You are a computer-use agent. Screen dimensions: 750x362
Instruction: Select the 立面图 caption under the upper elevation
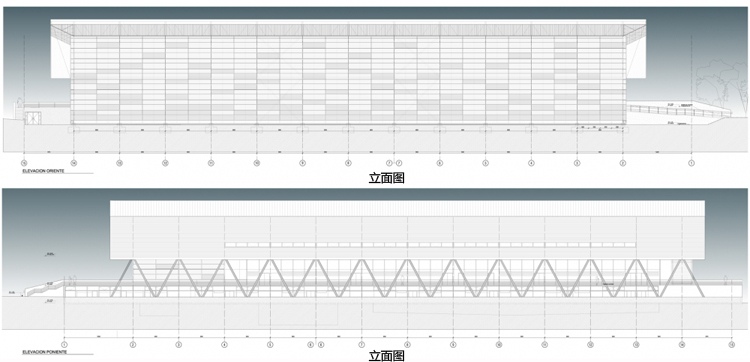tap(386, 178)
